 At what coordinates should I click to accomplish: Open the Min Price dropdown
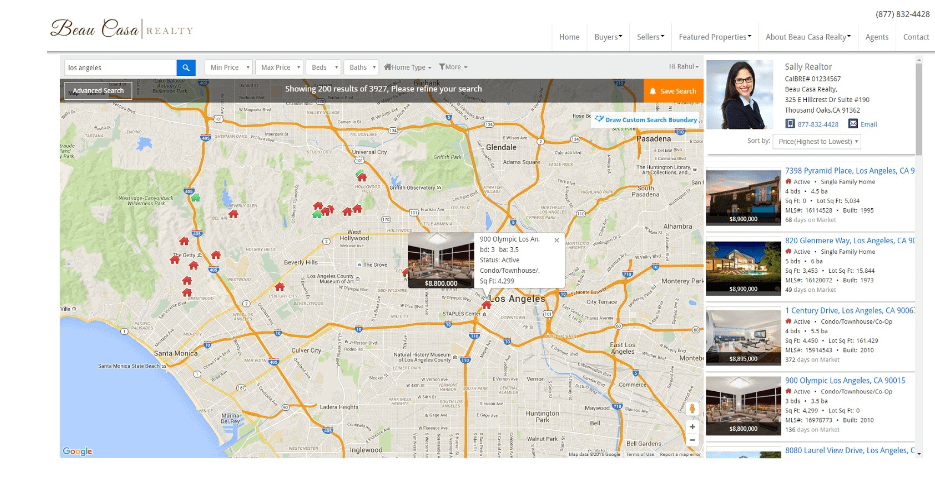(x=228, y=68)
